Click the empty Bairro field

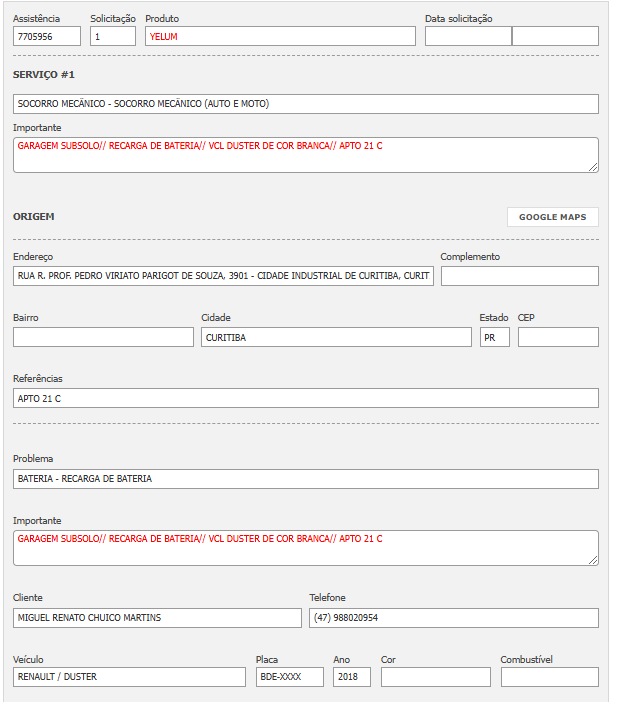(x=103, y=337)
